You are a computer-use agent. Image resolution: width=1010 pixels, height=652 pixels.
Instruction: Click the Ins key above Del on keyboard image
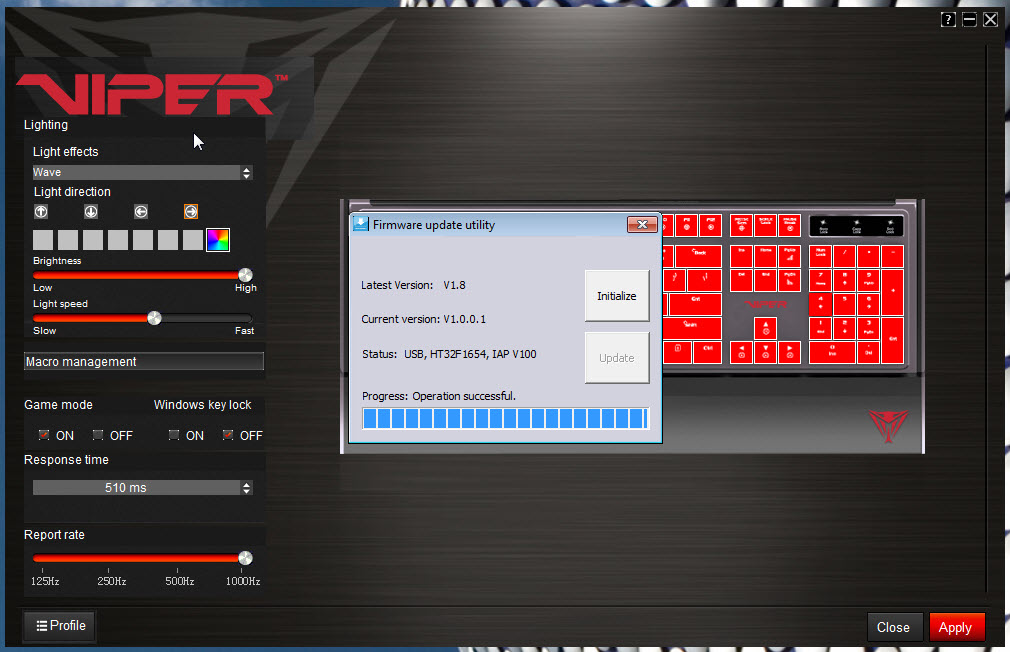coord(741,256)
